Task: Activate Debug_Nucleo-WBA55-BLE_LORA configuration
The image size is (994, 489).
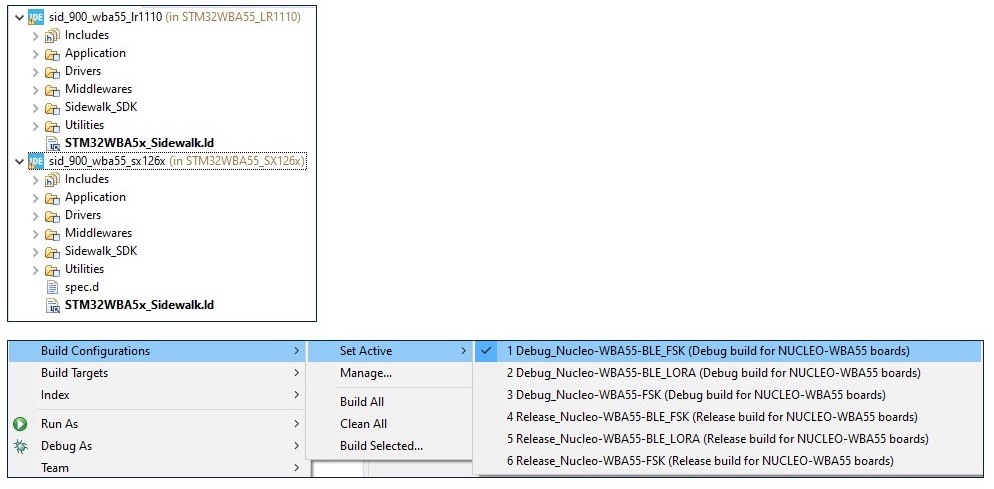Action: tap(728, 373)
